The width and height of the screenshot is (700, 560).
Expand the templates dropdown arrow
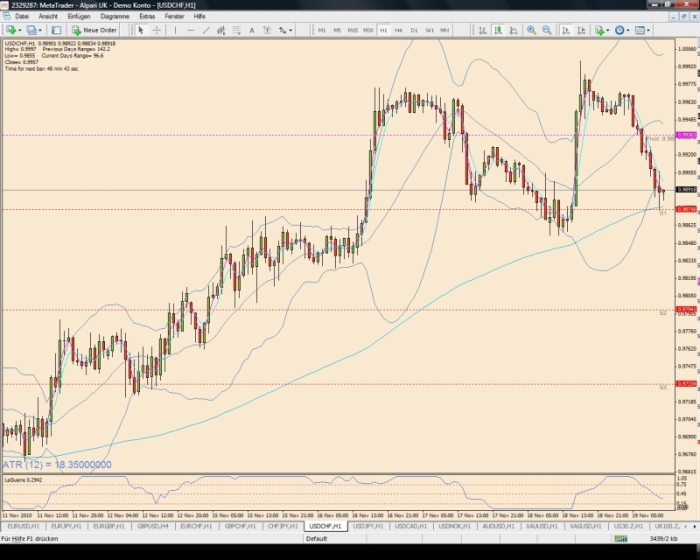click(x=648, y=30)
